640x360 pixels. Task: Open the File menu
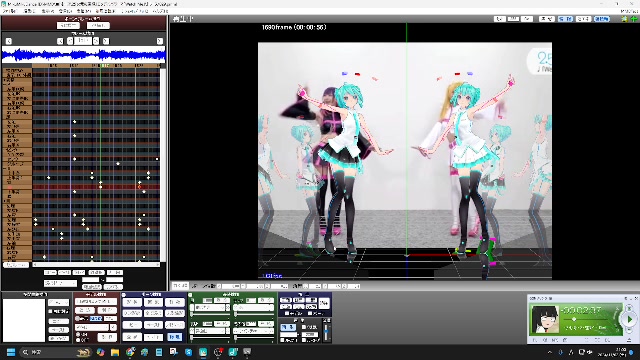coord(9,11)
